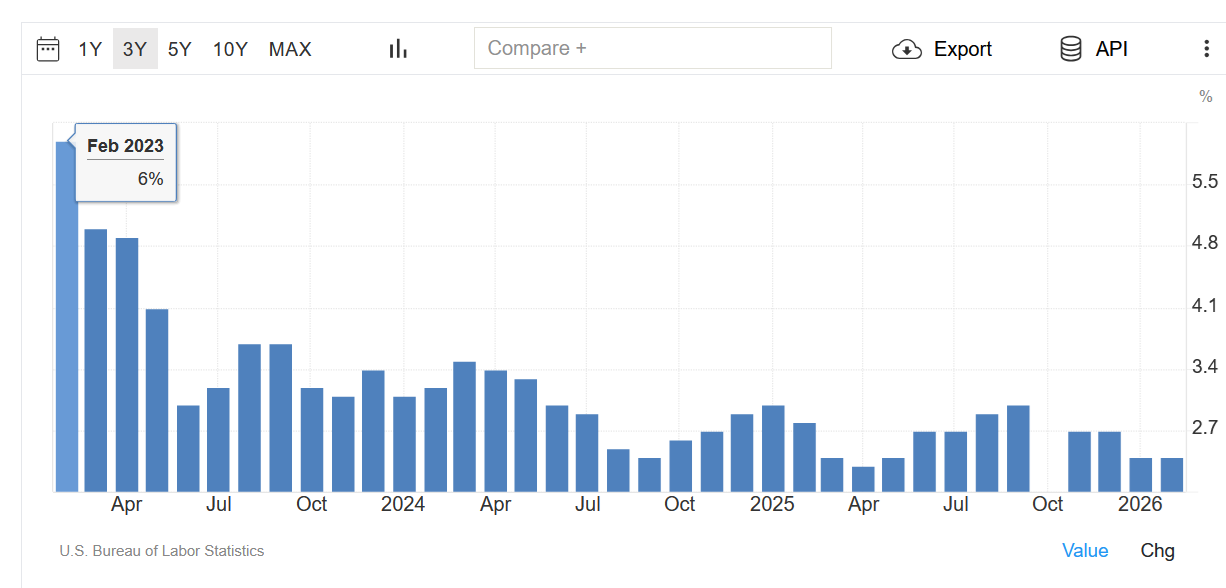
Task: Switch chart to Value view
Action: pyautogui.click(x=1085, y=551)
